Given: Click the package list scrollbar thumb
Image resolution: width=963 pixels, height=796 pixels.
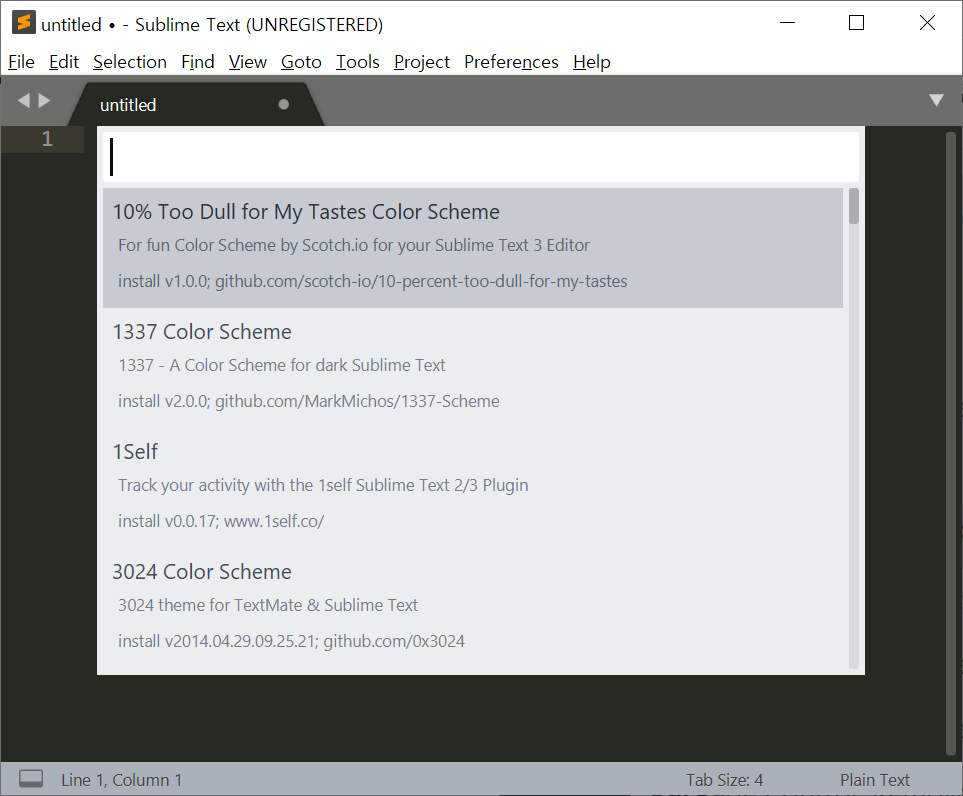Looking at the screenshot, I should pos(854,206).
